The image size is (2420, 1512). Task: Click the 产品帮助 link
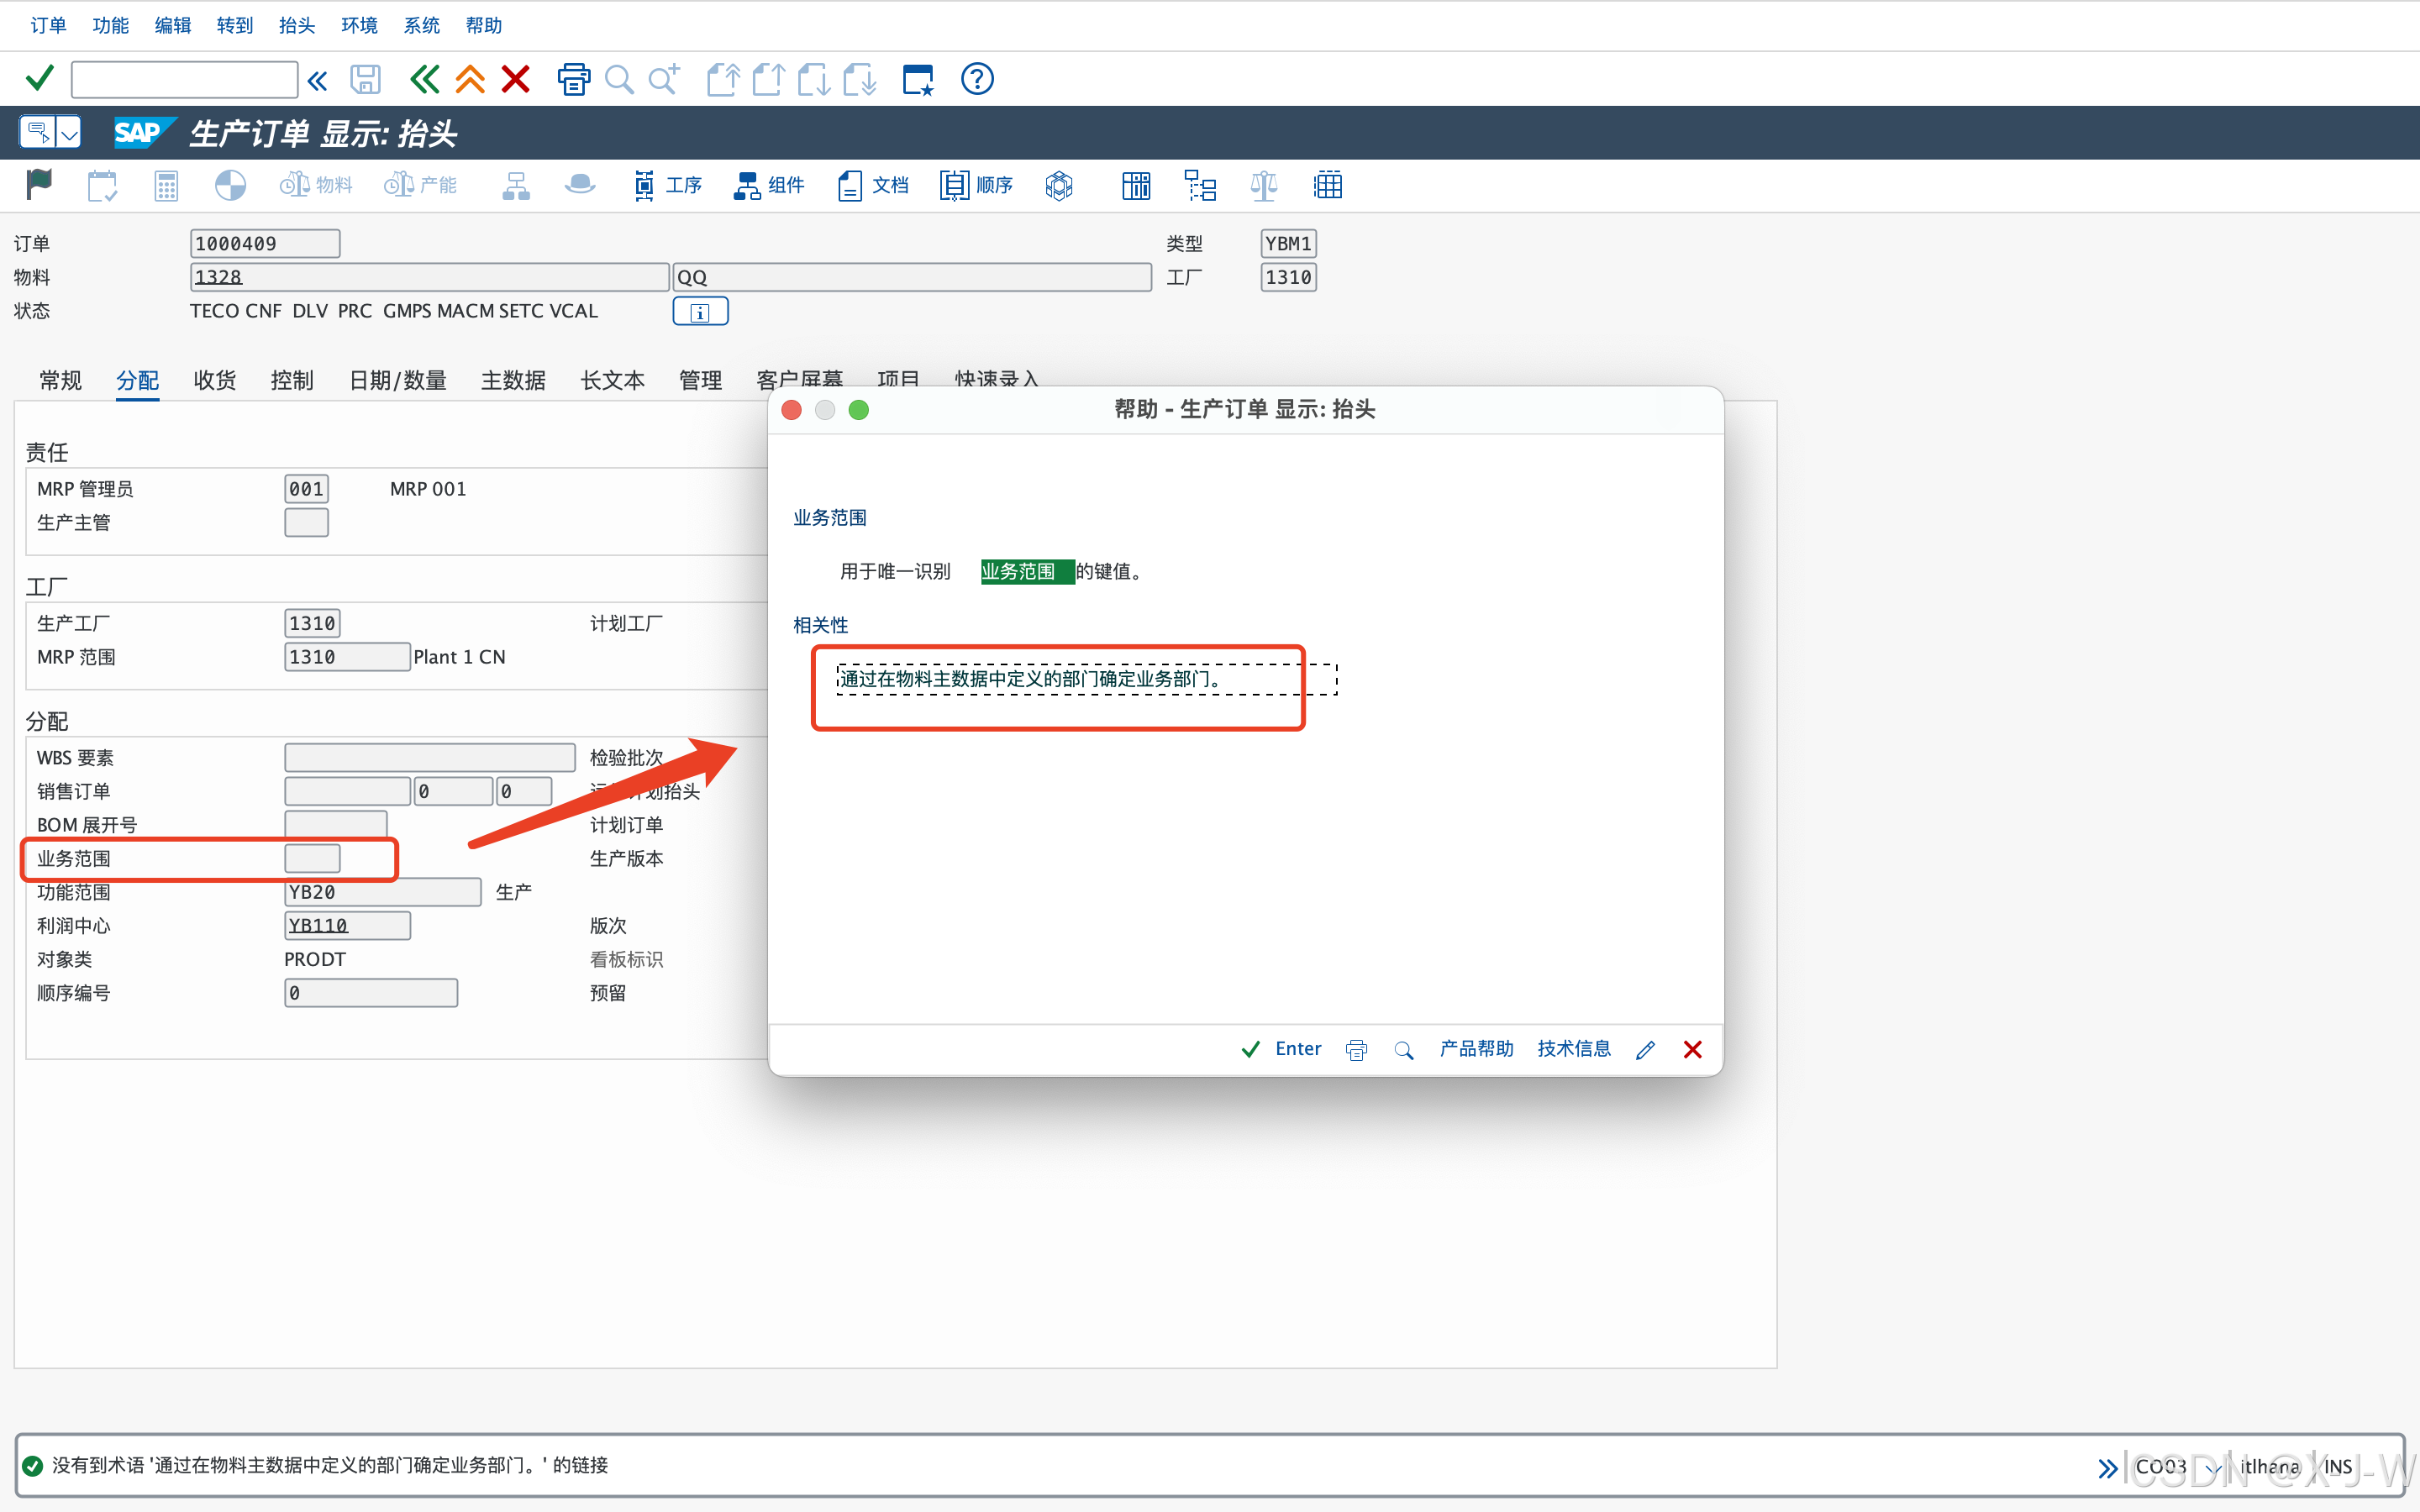click(1476, 1048)
